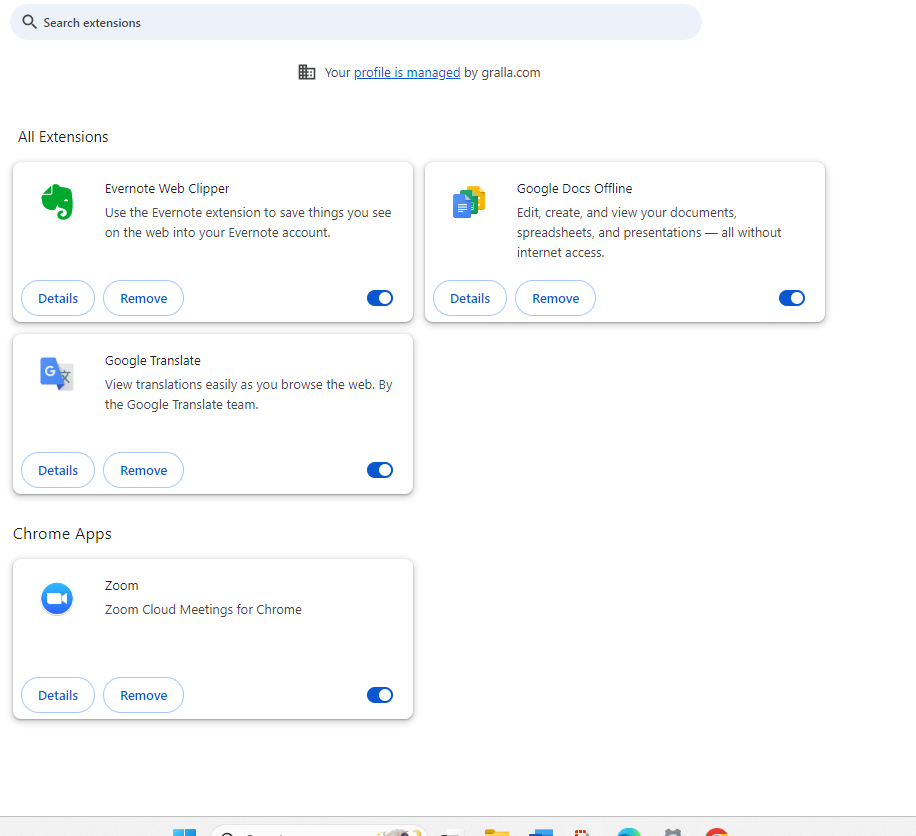
Task: Click the Google Translate description text
Action: (248, 394)
